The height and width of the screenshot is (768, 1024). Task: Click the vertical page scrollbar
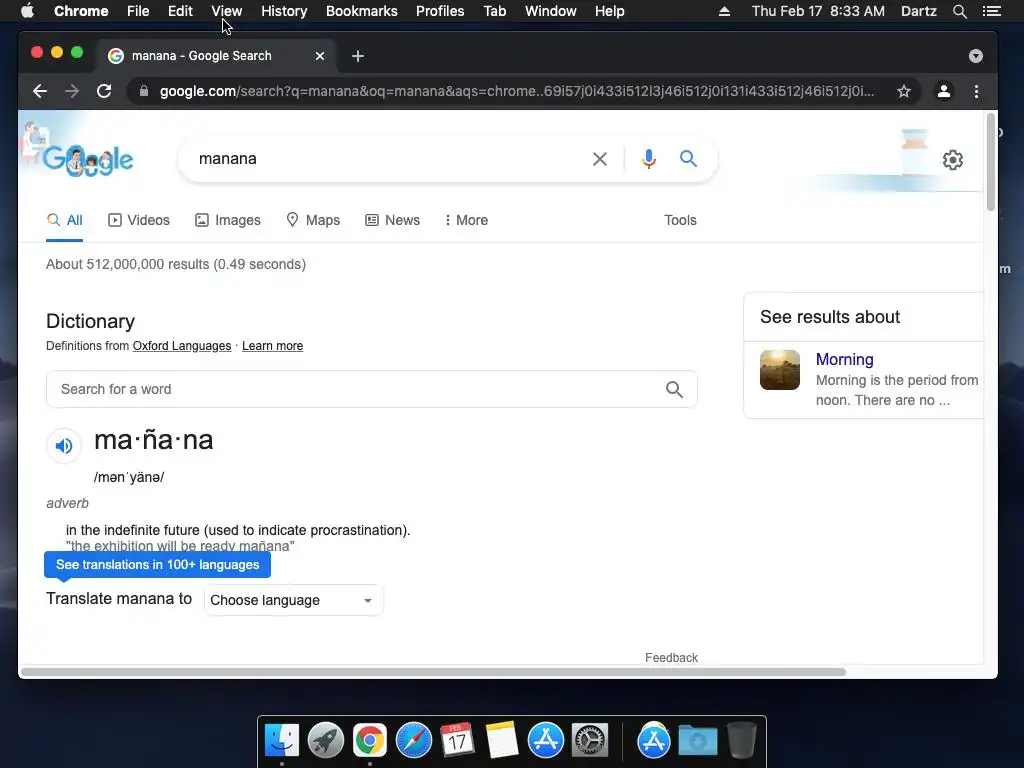[x=991, y=162]
